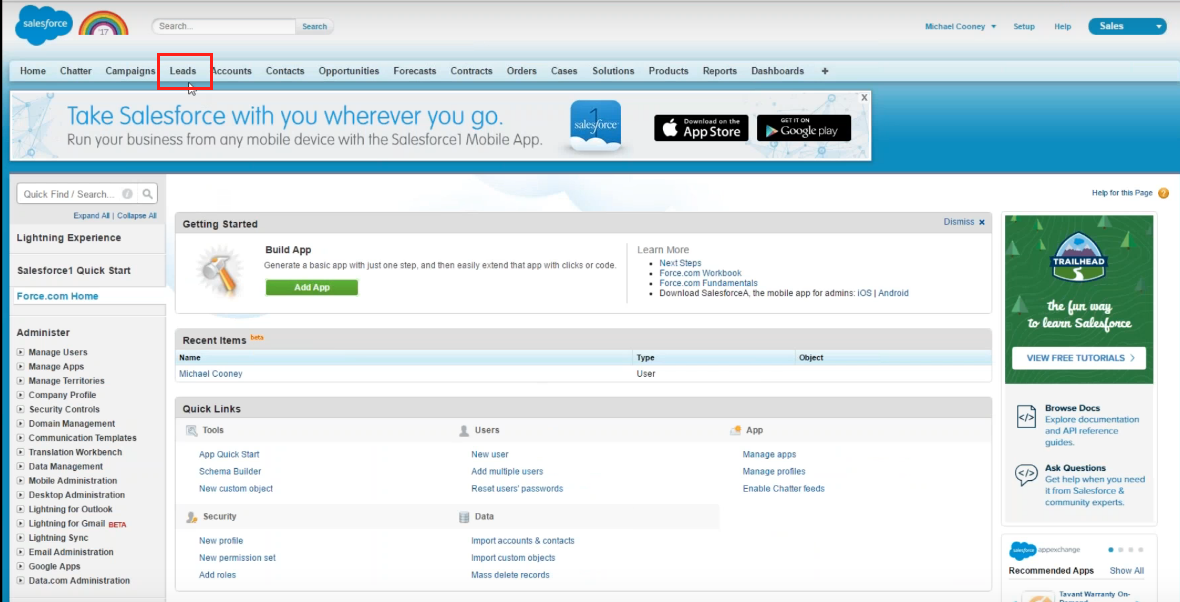Click in the top Search field

click(224, 26)
